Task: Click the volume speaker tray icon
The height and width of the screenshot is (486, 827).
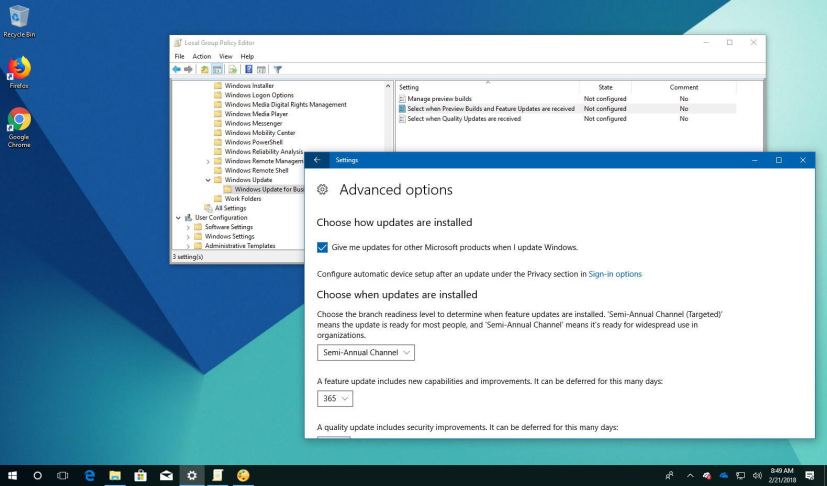Action: (757, 475)
